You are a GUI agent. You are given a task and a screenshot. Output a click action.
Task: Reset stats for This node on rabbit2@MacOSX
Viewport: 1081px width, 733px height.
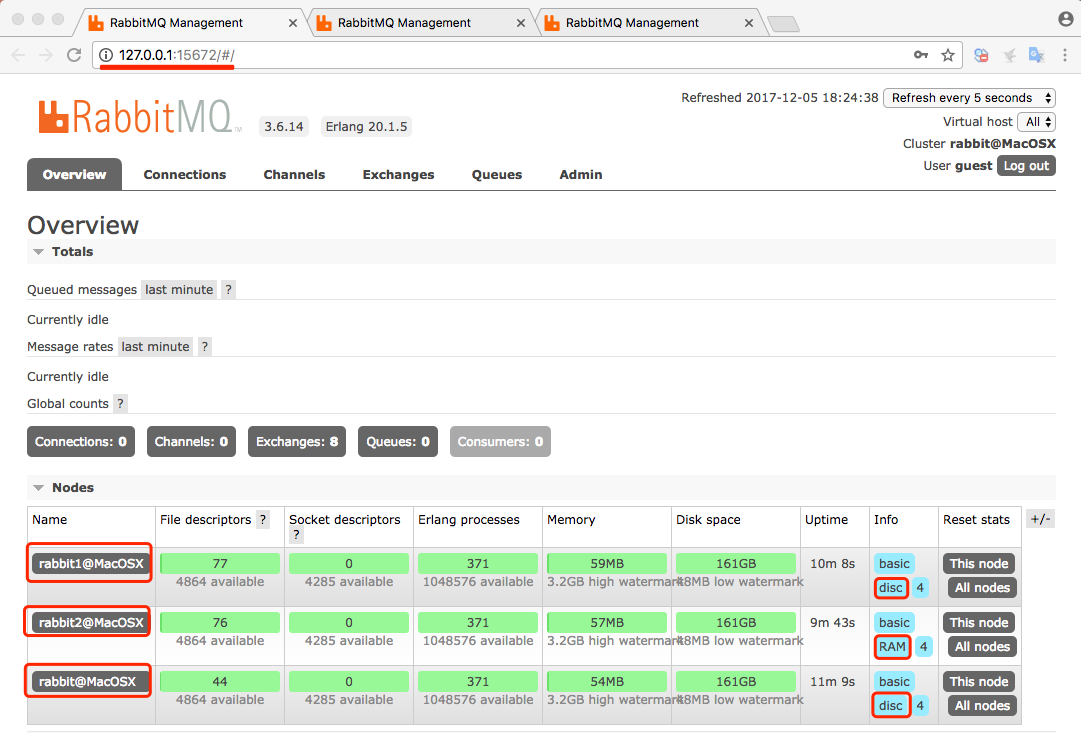point(978,623)
